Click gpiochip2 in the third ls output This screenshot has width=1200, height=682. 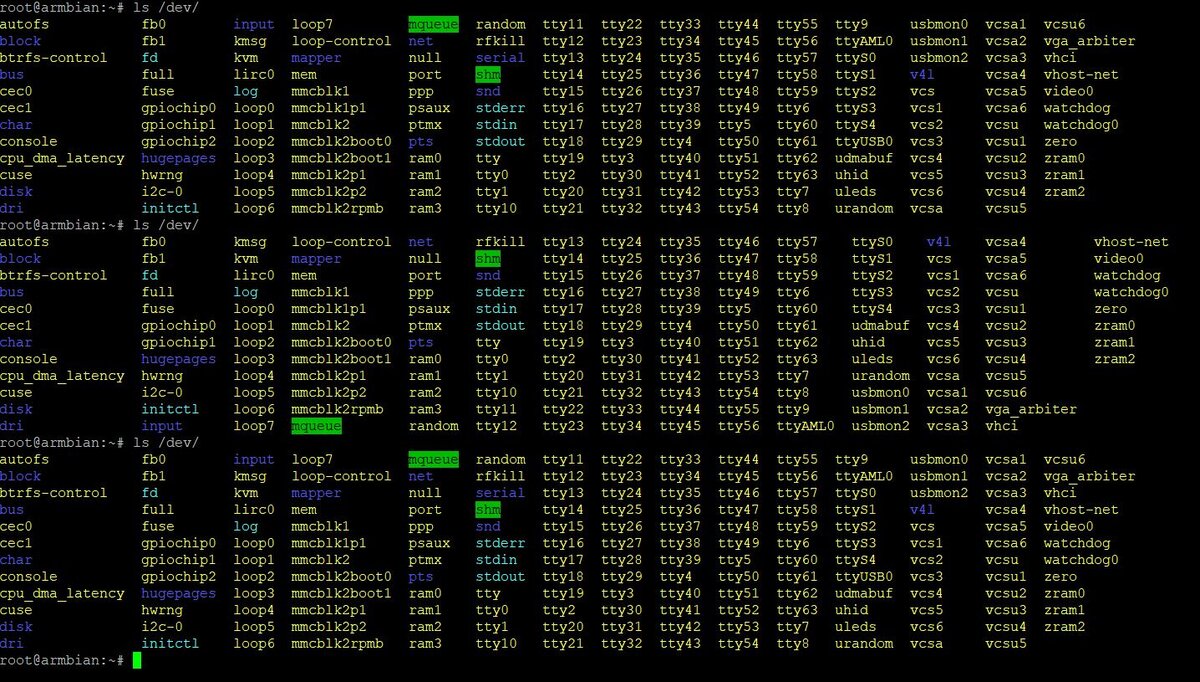[x=179, y=576]
